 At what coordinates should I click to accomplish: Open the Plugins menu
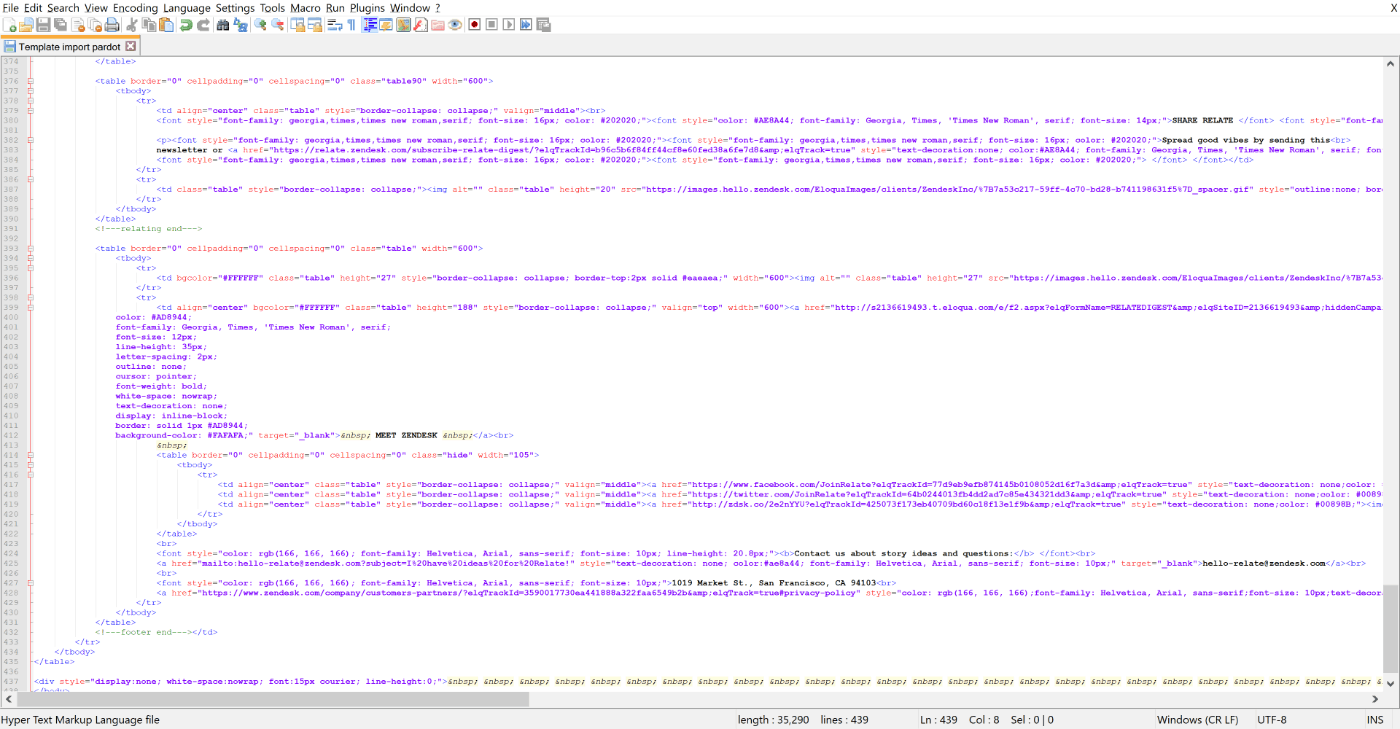coord(368,7)
